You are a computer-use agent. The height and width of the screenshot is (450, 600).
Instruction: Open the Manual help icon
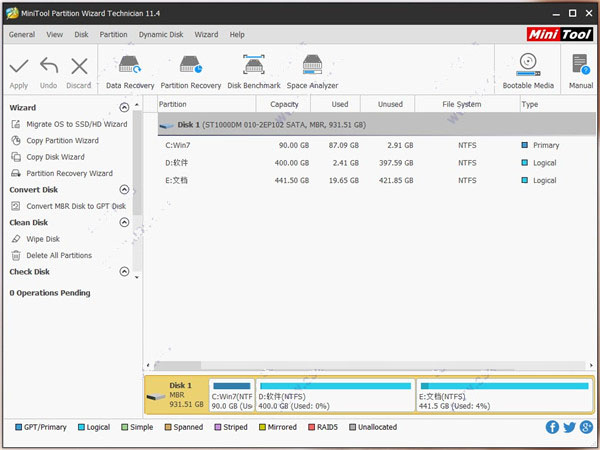point(580,64)
